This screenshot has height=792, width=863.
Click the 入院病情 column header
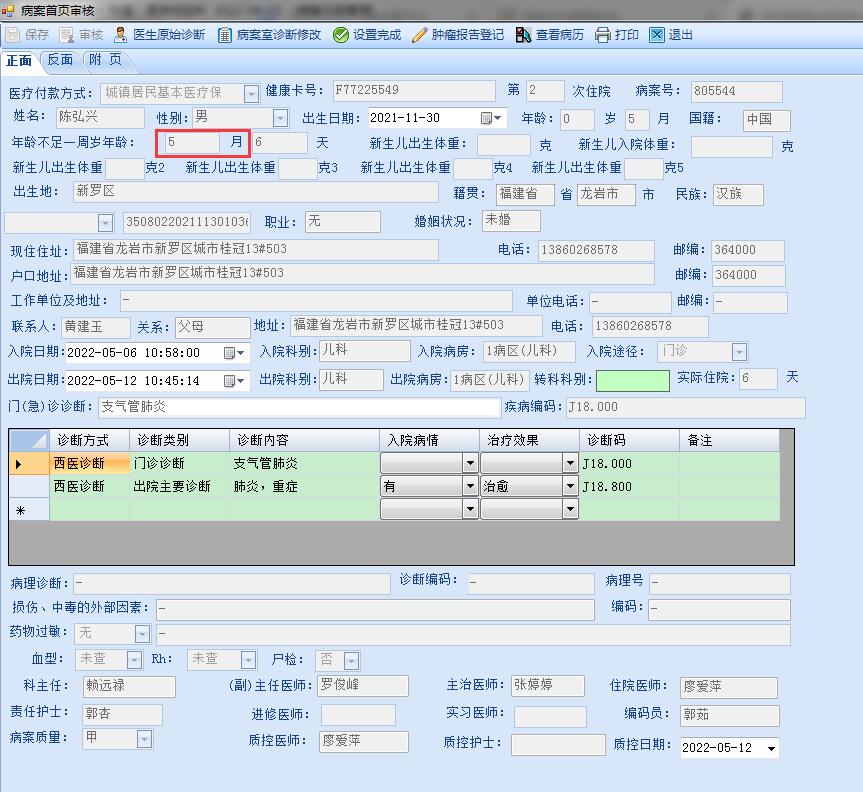pyautogui.click(x=429, y=440)
